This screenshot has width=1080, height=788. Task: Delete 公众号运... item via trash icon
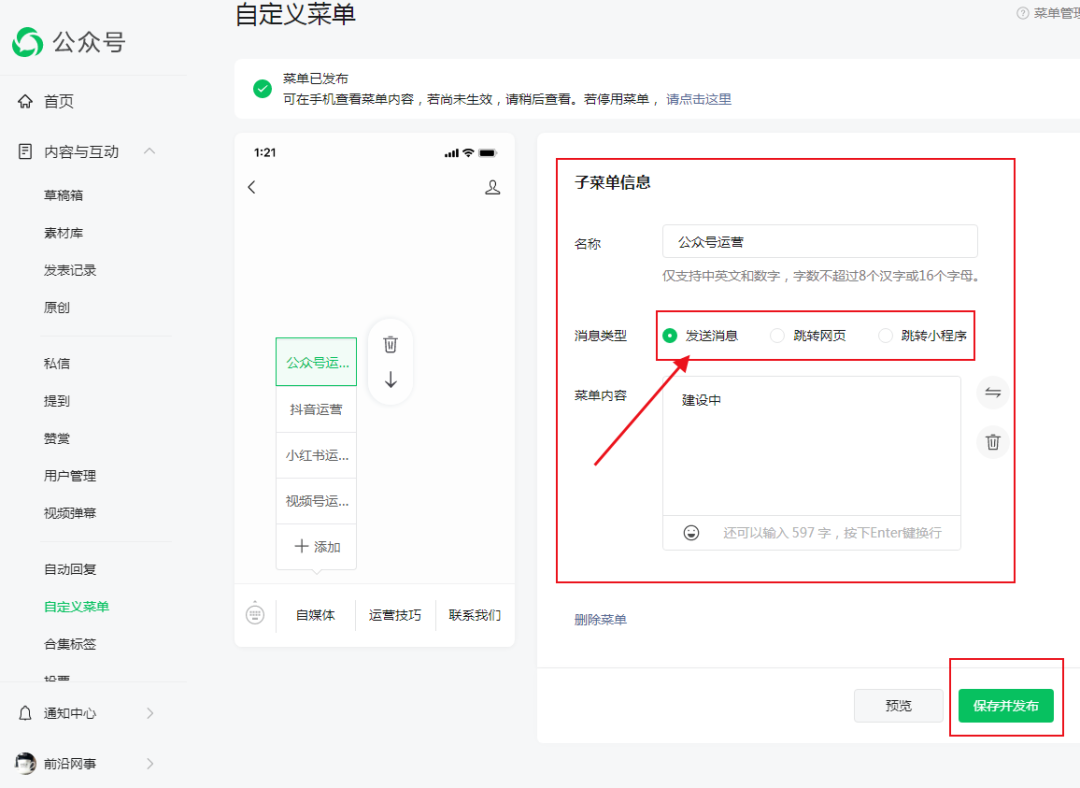(x=390, y=344)
